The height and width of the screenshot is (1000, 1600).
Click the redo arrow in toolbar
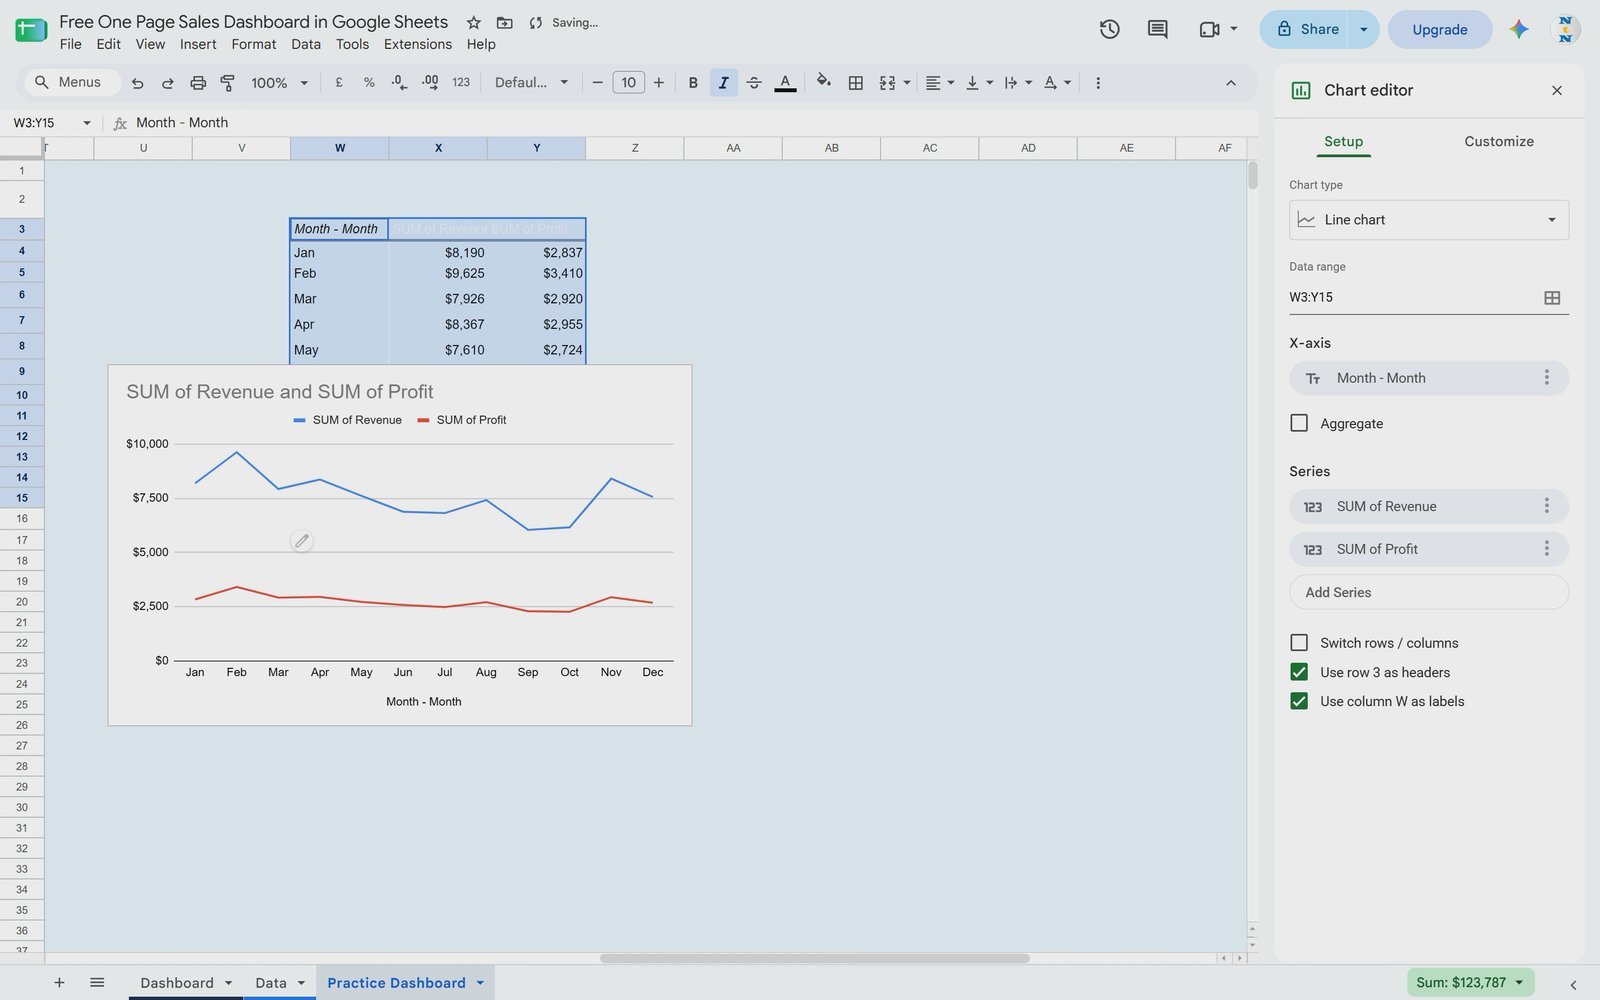tap(168, 83)
